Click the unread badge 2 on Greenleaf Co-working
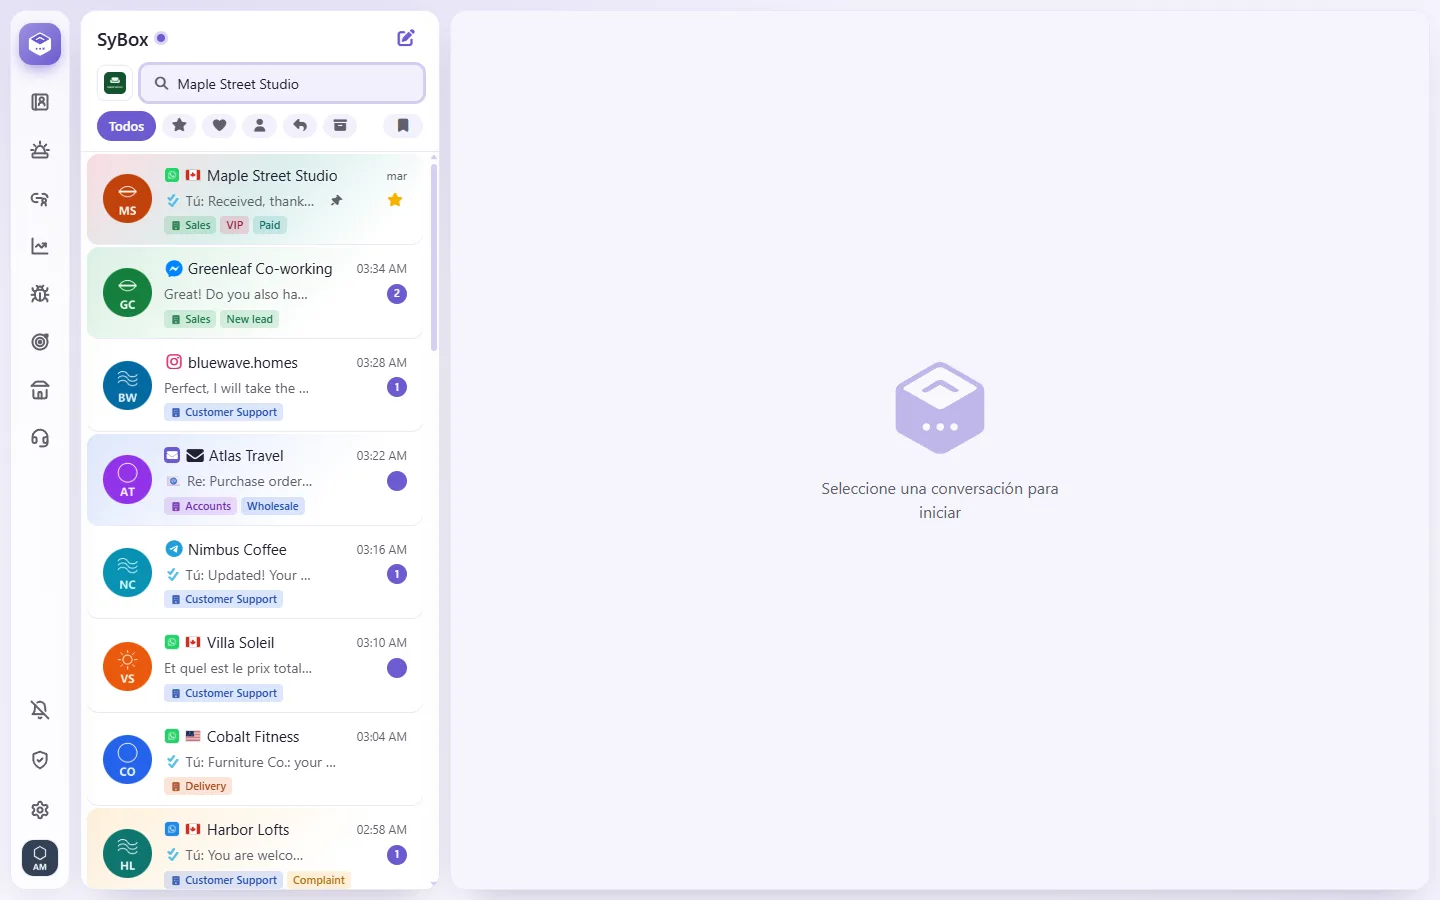Image resolution: width=1440 pixels, height=900 pixels. click(397, 294)
